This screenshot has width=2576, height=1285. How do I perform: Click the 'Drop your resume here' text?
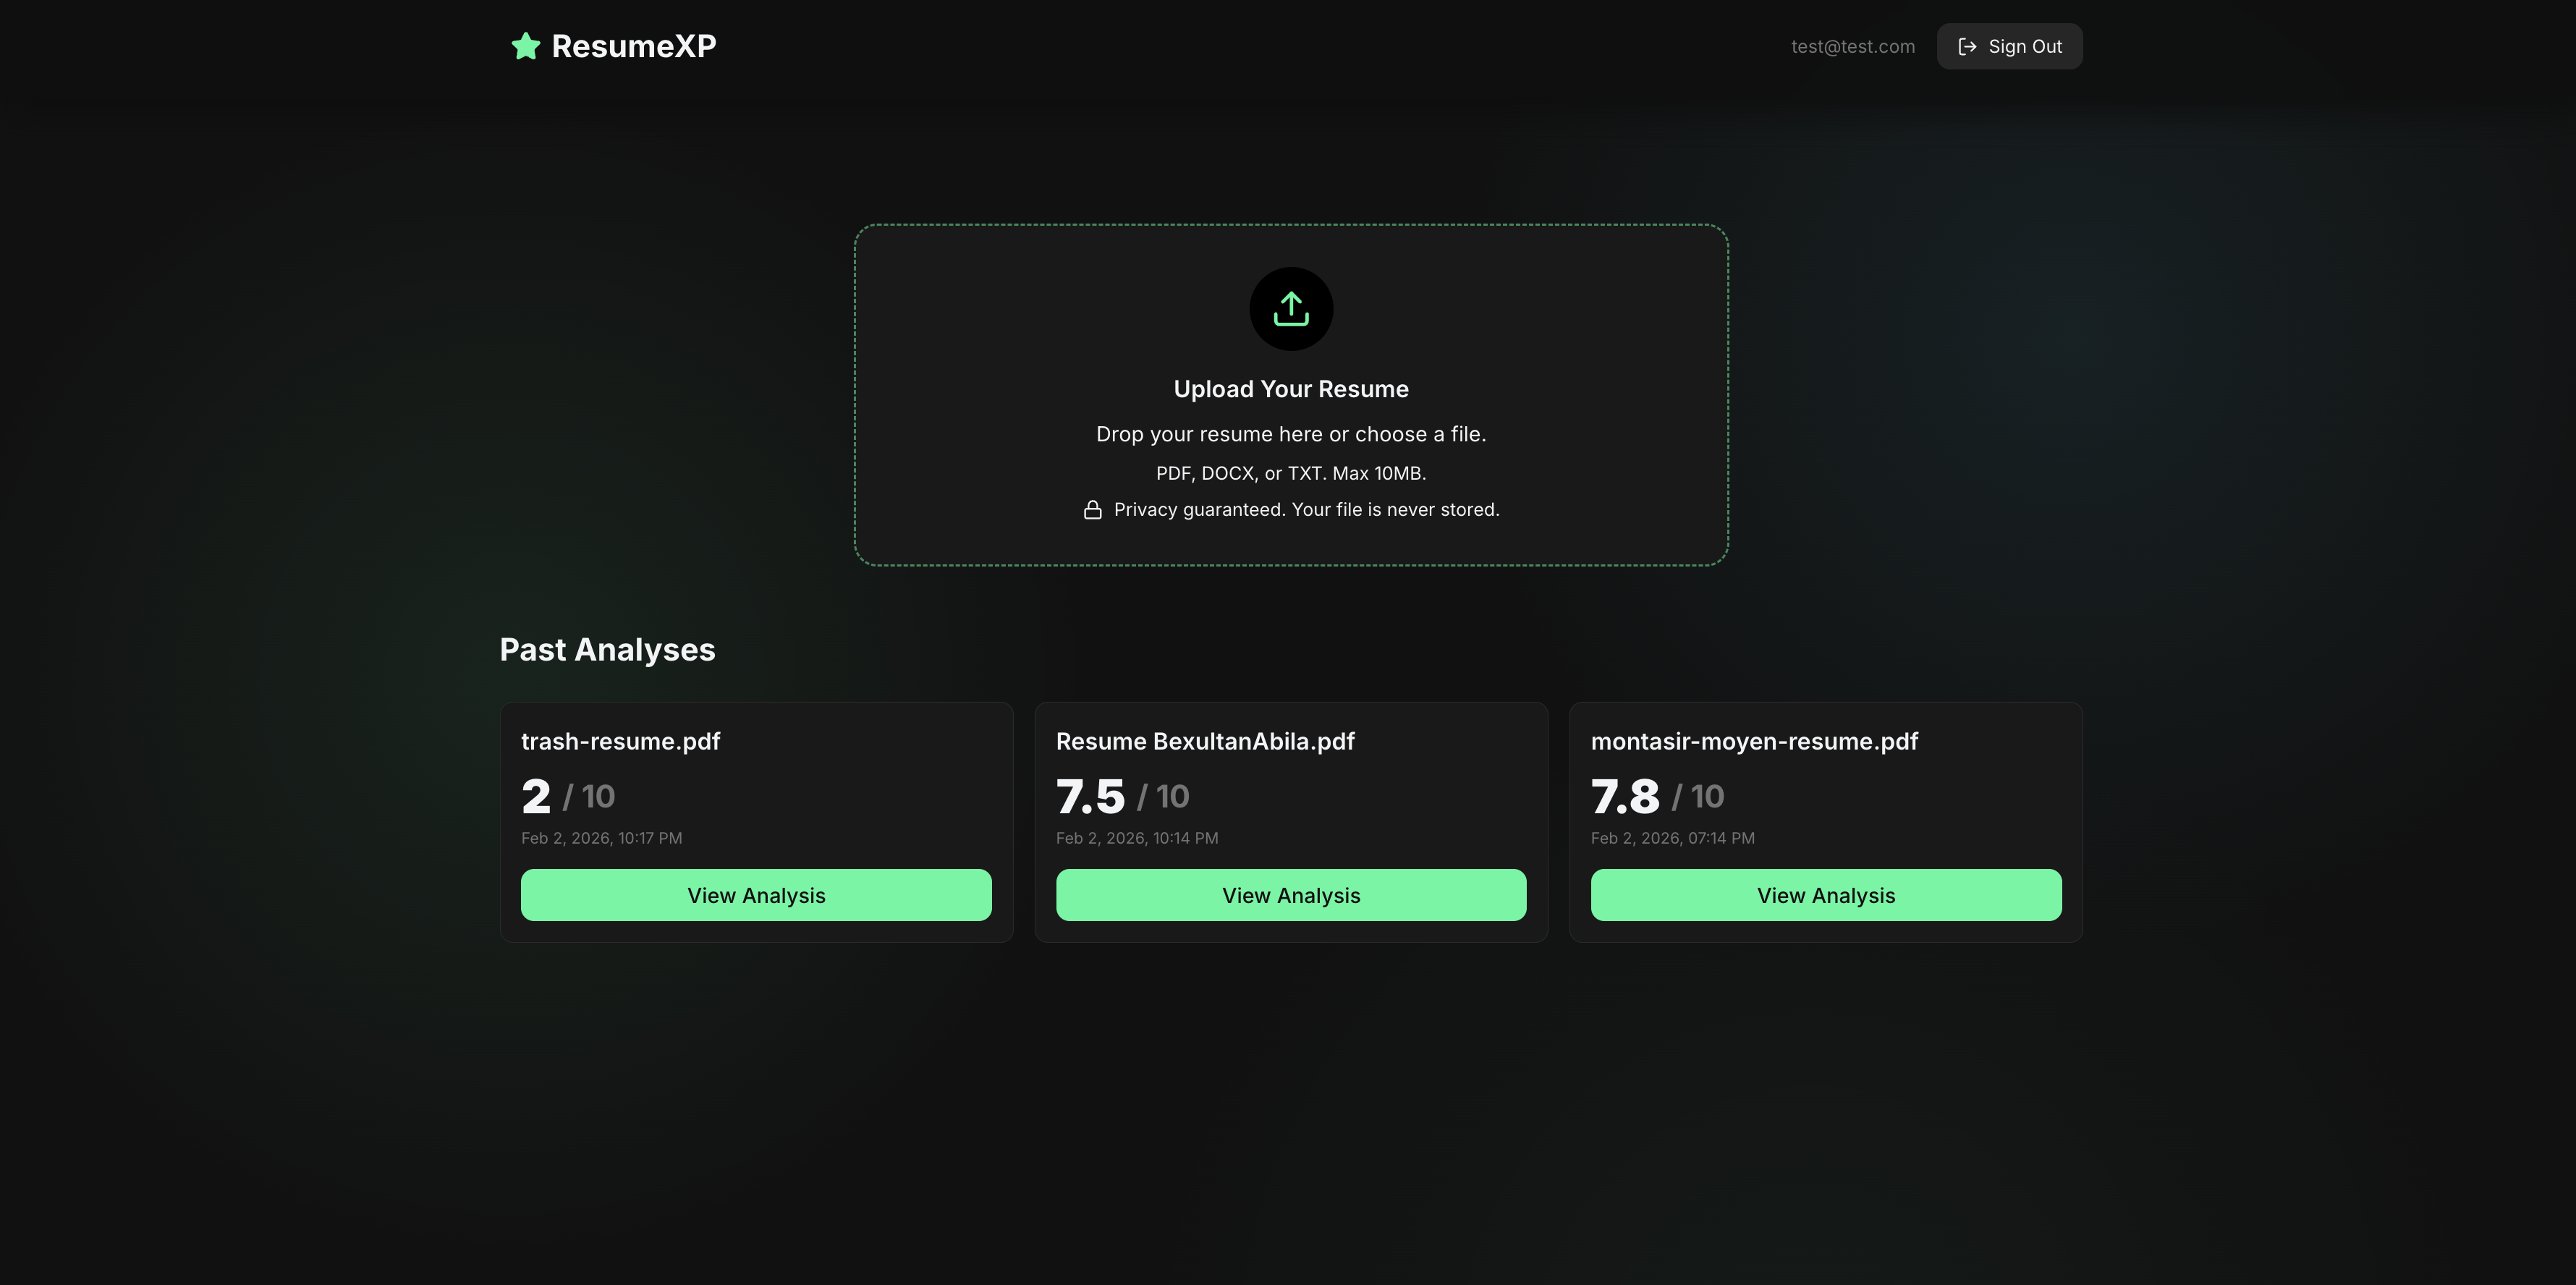click(1290, 434)
